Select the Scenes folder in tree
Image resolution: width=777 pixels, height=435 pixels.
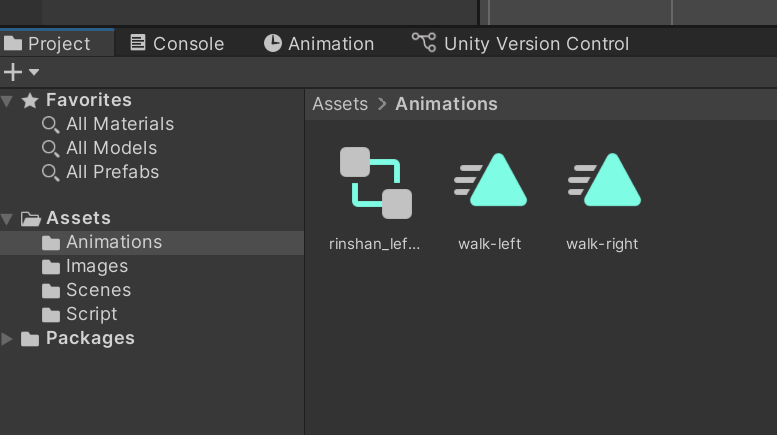pos(98,290)
